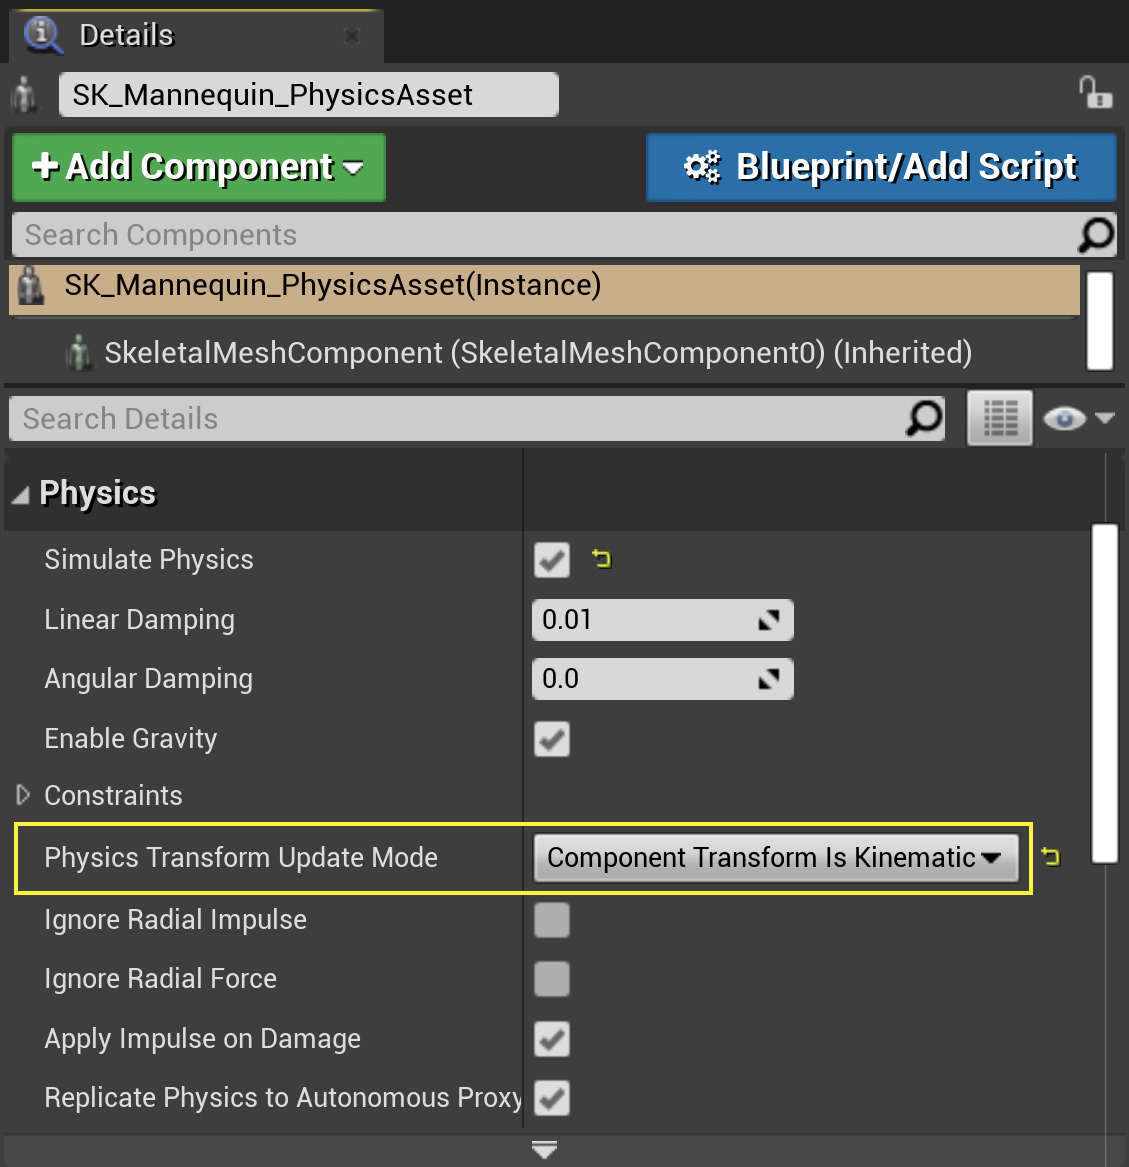This screenshot has width=1129, height=1167.
Task: Toggle the Enable Gravity checkbox
Action: pyautogui.click(x=552, y=739)
